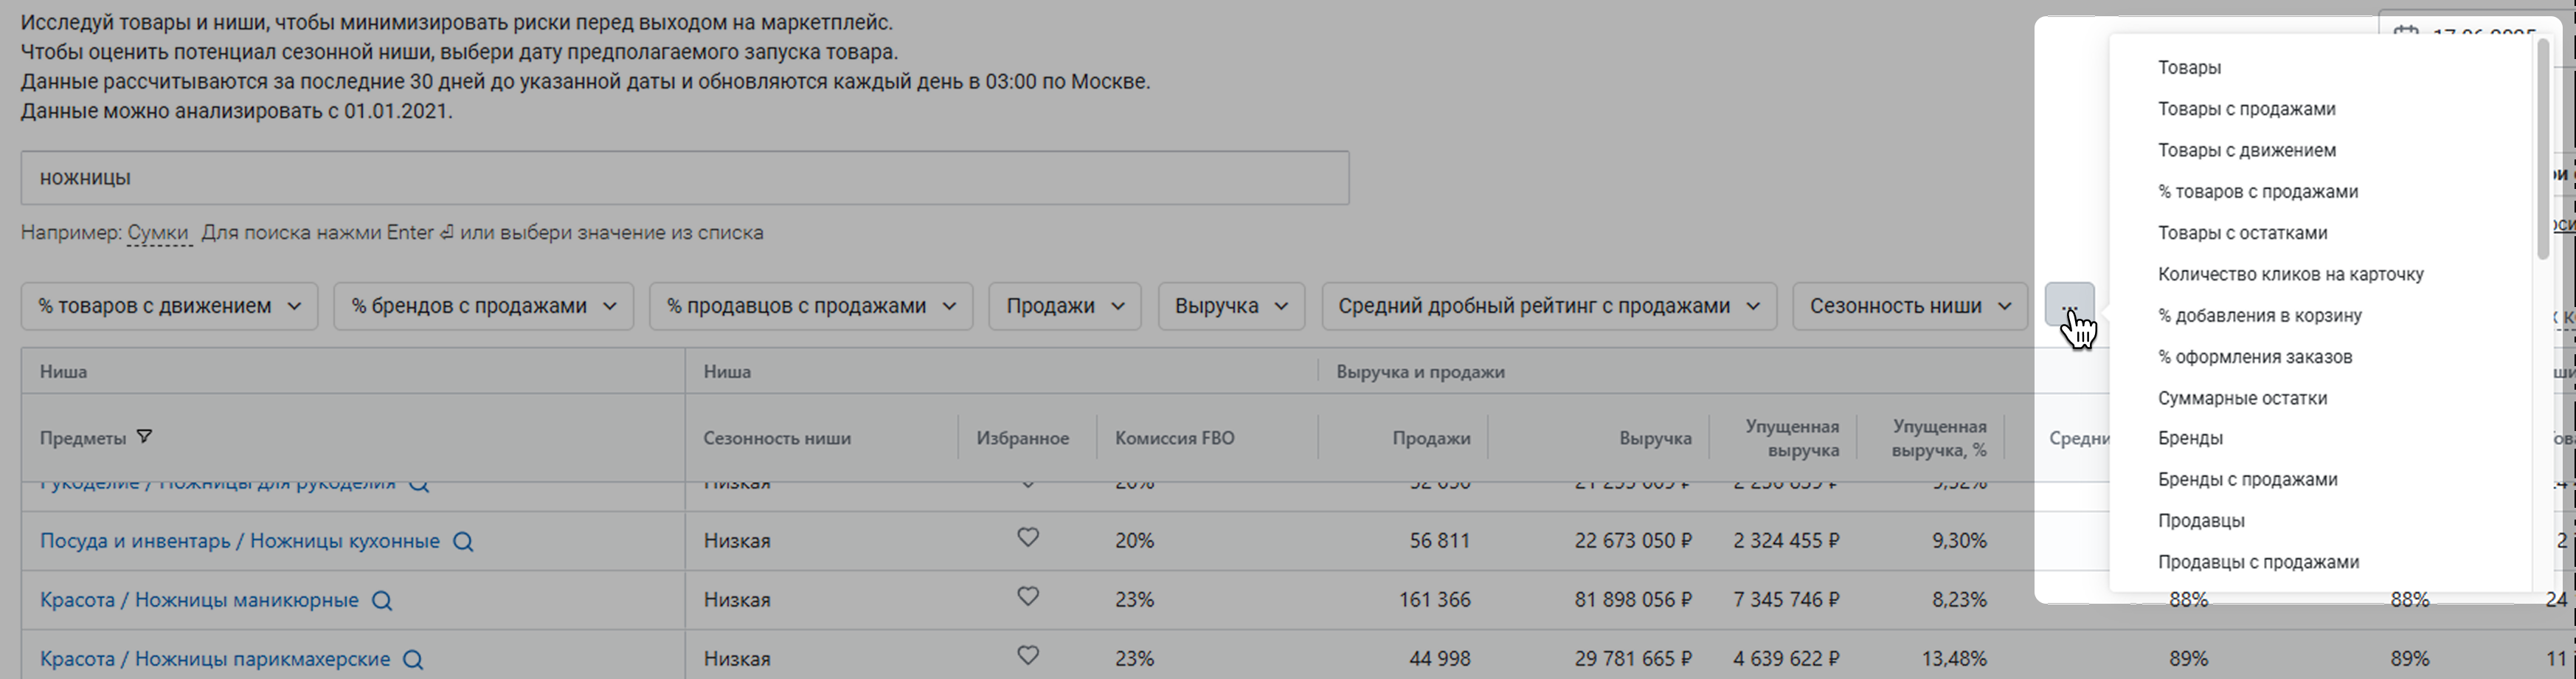Click the Сумки example link
Viewport: 2576px width, 679px height.
tap(158, 233)
